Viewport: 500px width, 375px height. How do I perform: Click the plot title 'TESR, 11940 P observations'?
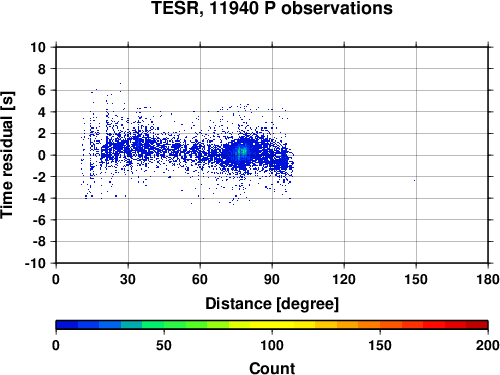click(272, 8)
